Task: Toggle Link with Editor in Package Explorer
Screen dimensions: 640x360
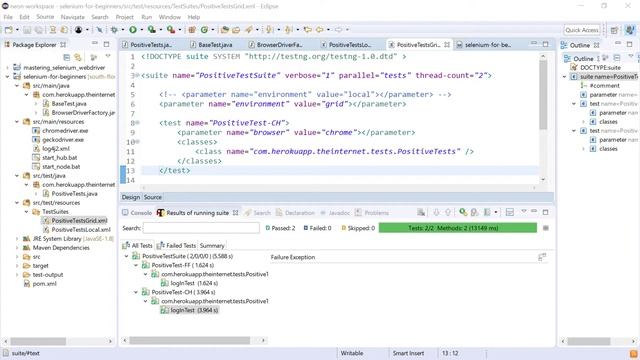Action: coord(78,58)
